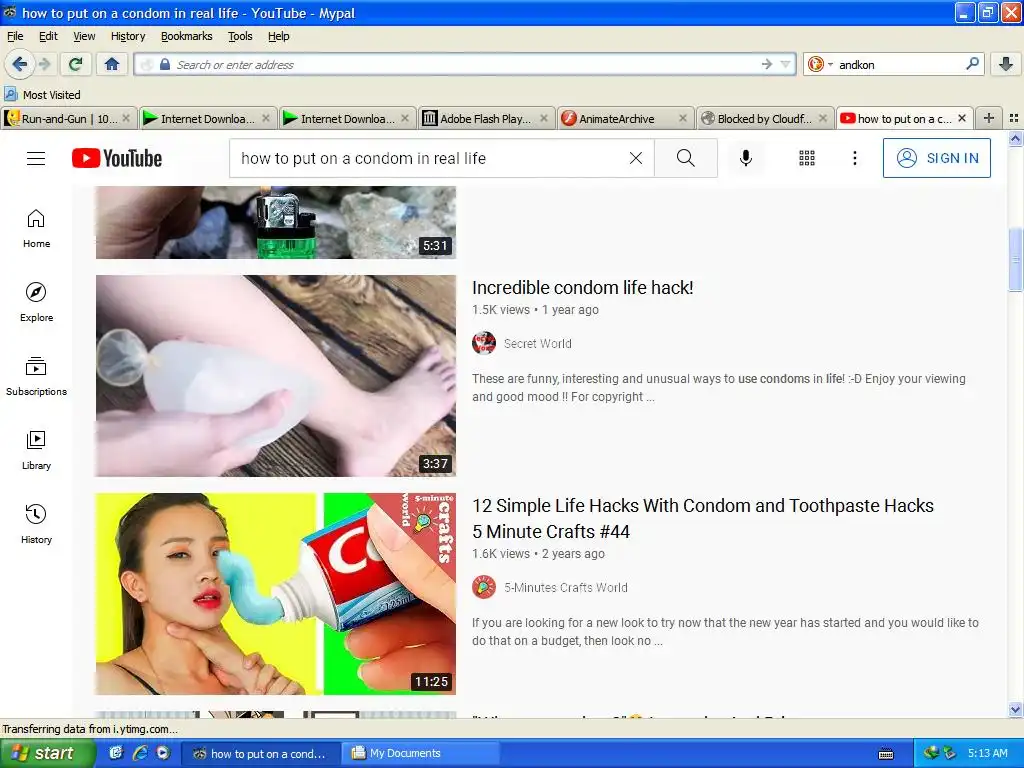The height and width of the screenshot is (768, 1024).
Task: Open Explore in YouTube sidebar
Action: (37, 302)
